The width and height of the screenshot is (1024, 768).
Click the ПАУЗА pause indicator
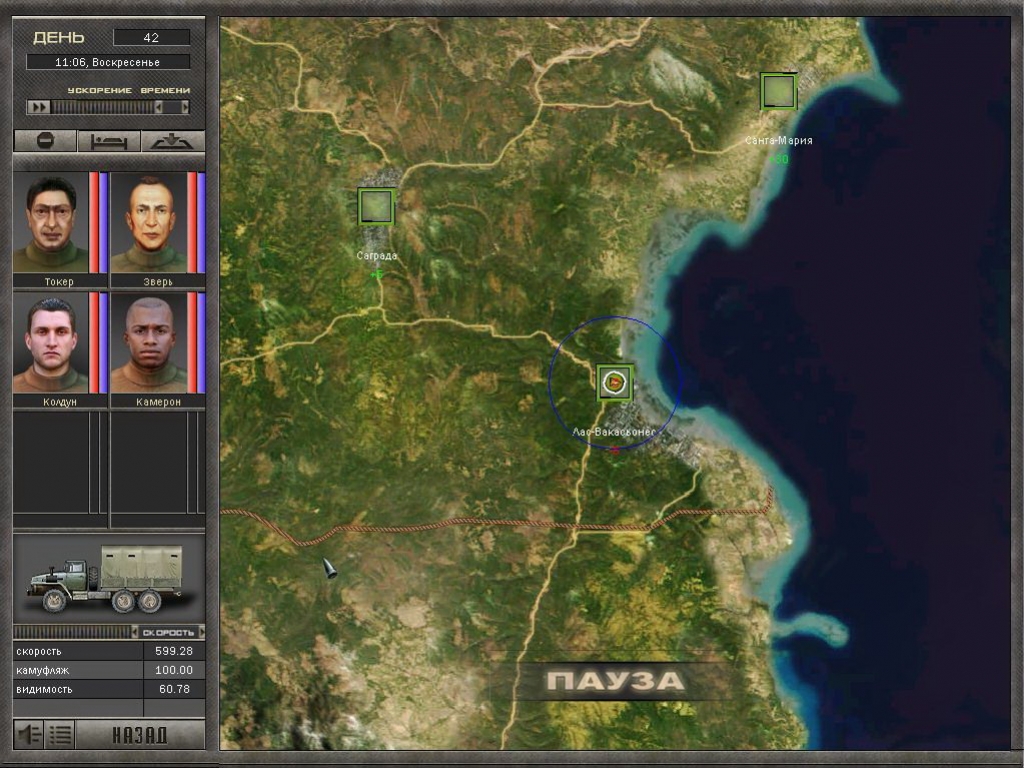[x=615, y=681]
